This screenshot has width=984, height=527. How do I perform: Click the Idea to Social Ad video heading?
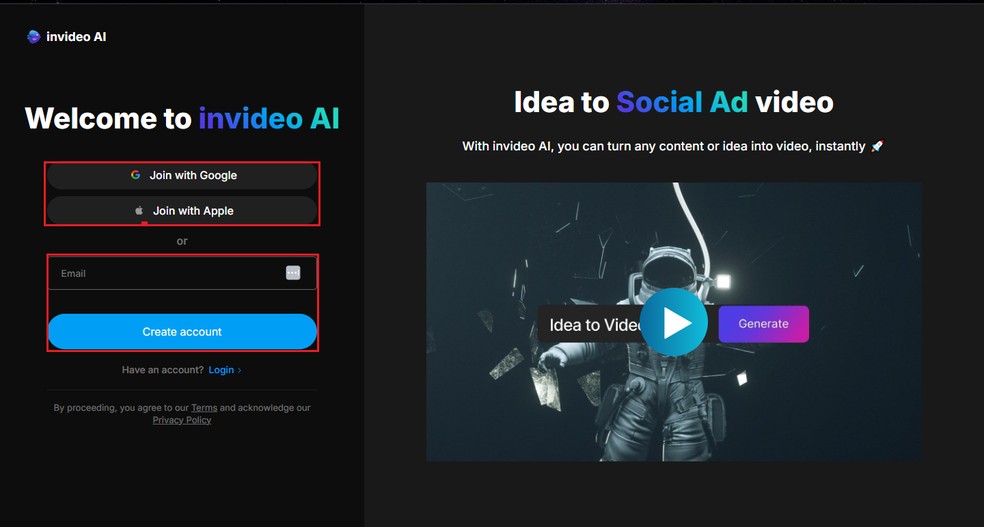click(673, 102)
